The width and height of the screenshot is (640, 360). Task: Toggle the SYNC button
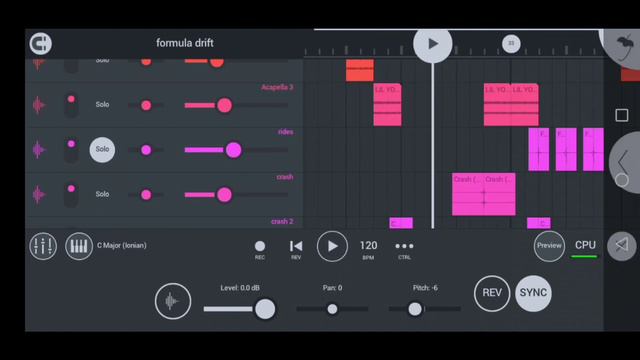533,293
